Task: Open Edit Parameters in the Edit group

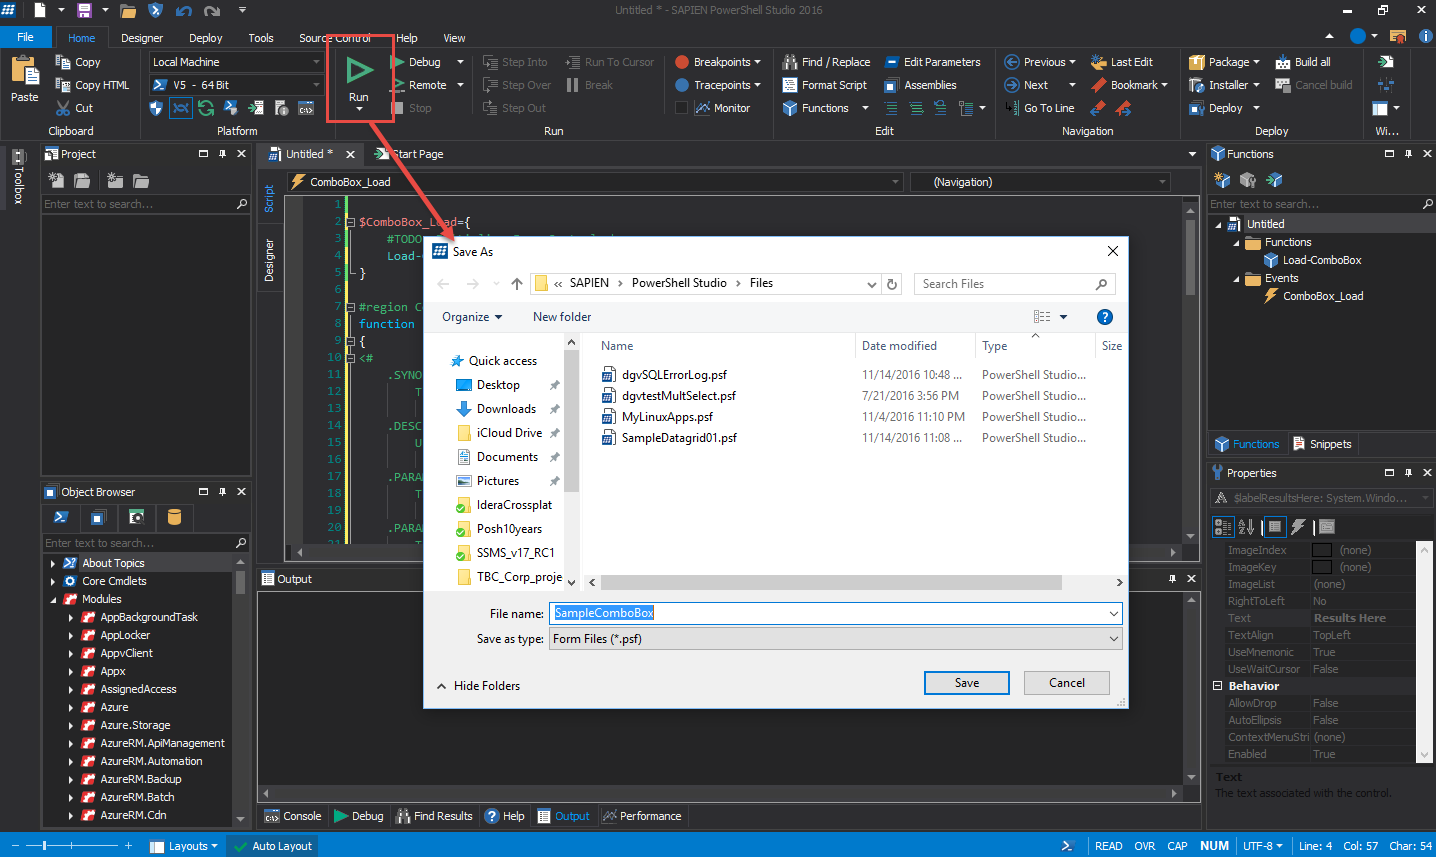Action: pyautogui.click(x=932, y=62)
